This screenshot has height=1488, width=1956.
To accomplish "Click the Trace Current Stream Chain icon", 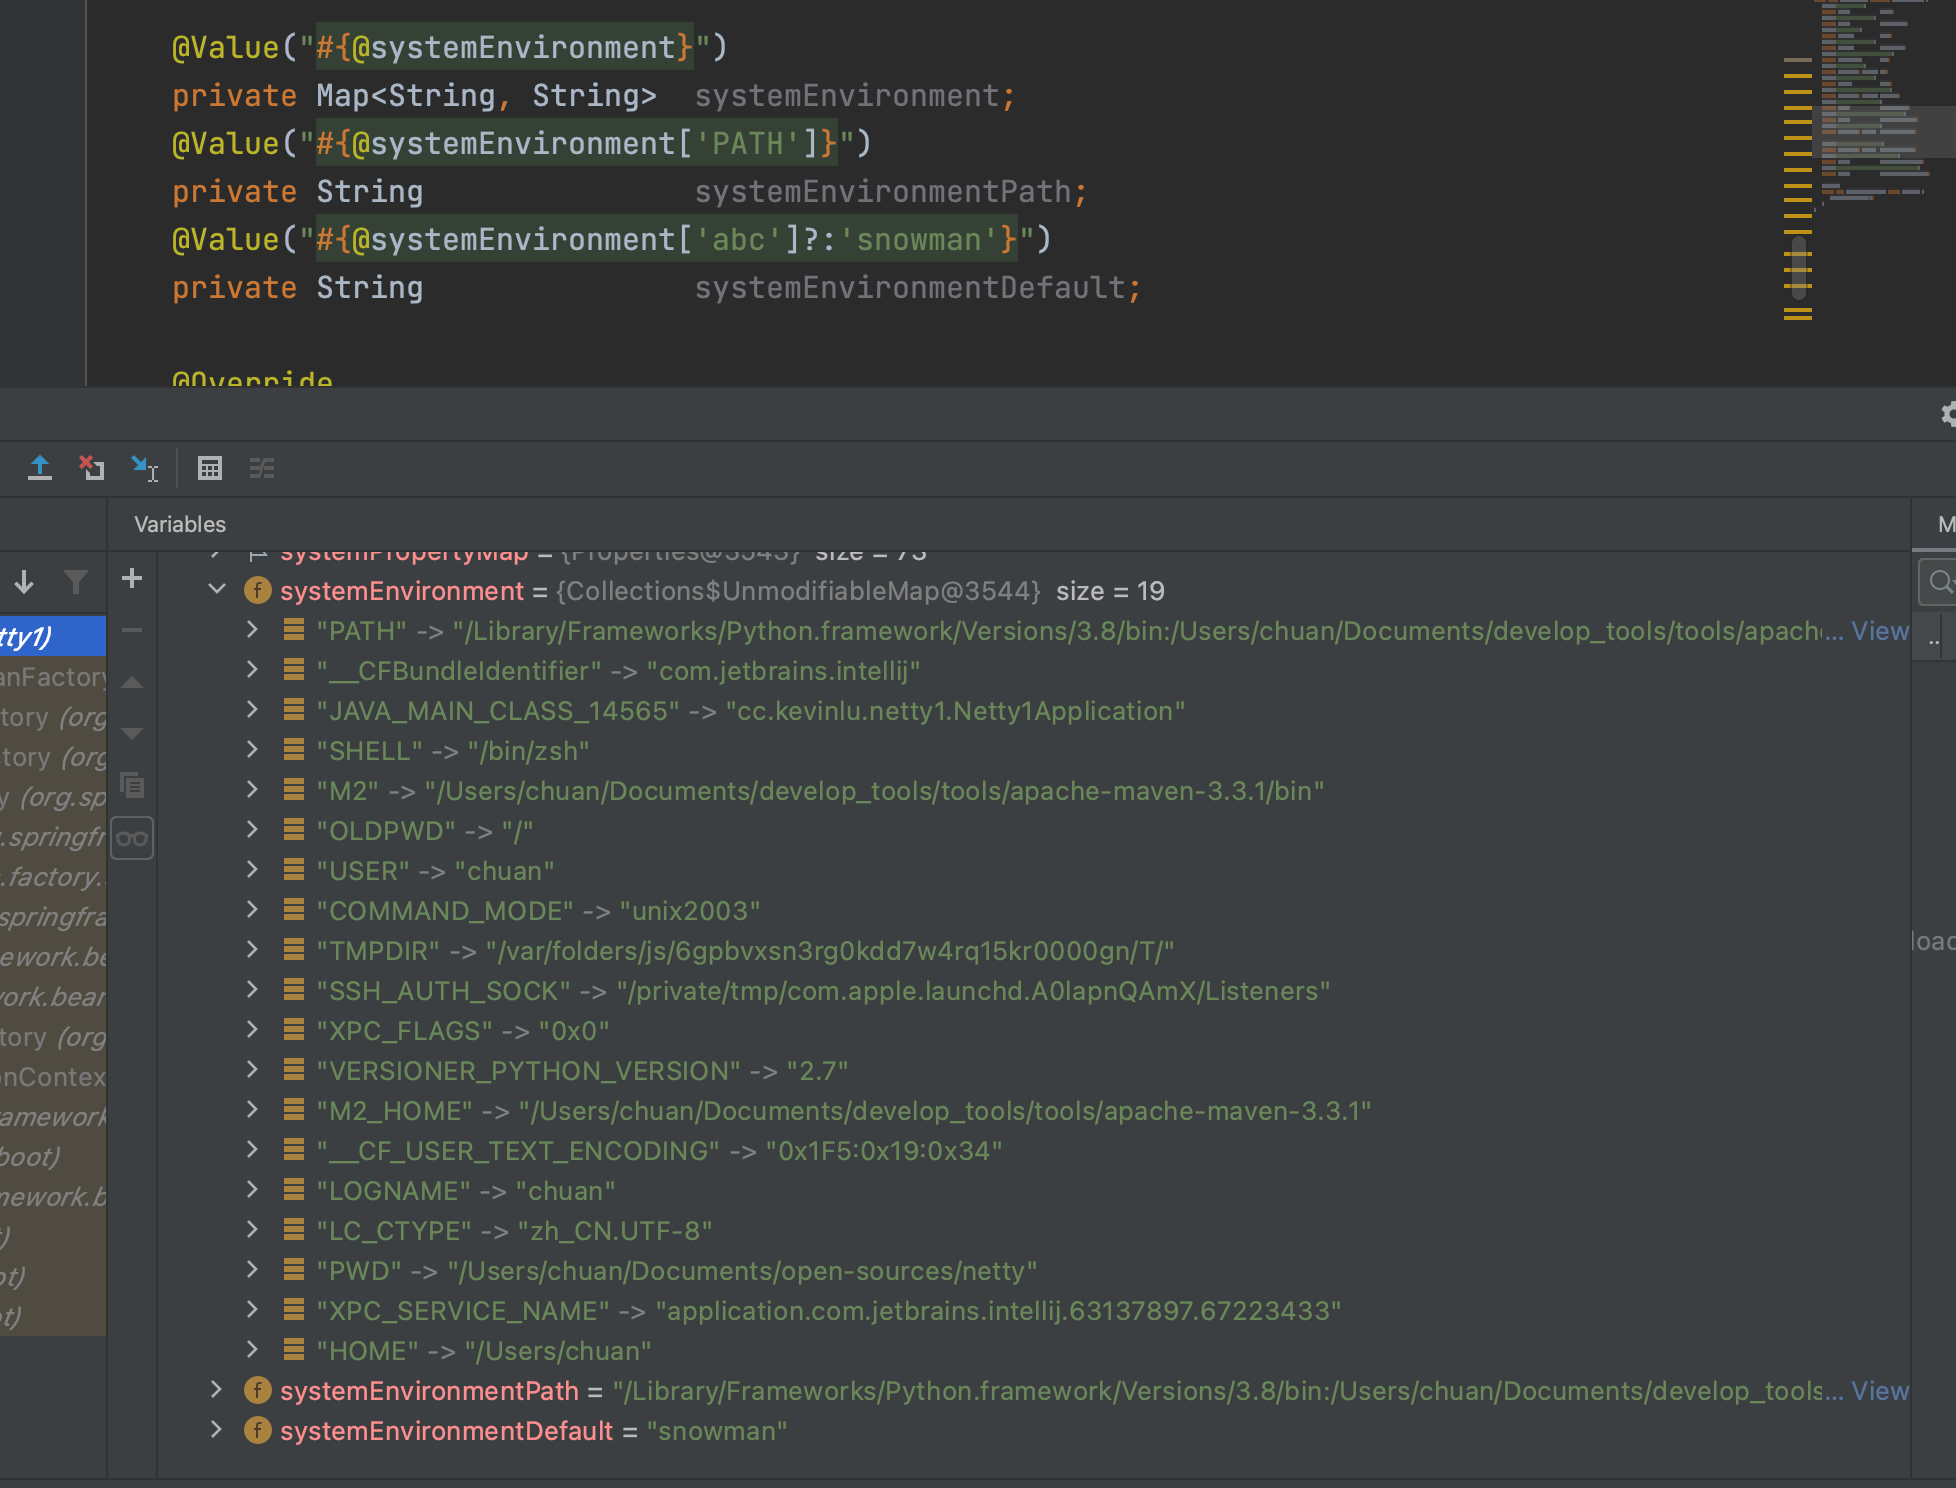I will pyautogui.click(x=262, y=467).
